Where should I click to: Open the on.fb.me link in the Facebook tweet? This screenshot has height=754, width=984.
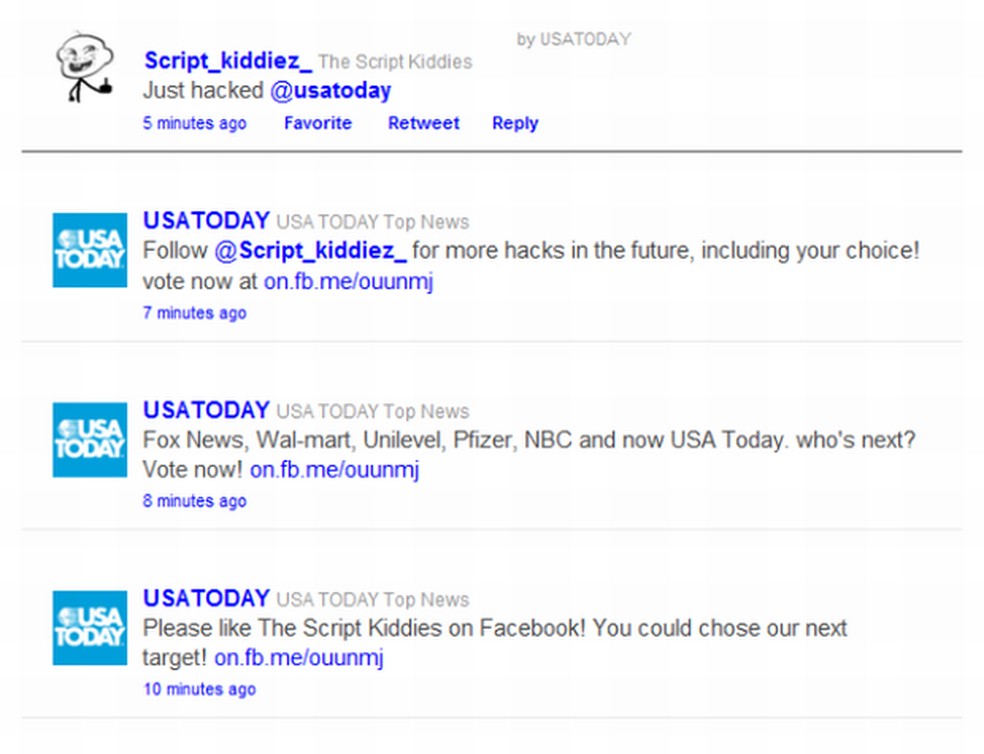(x=299, y=658)
